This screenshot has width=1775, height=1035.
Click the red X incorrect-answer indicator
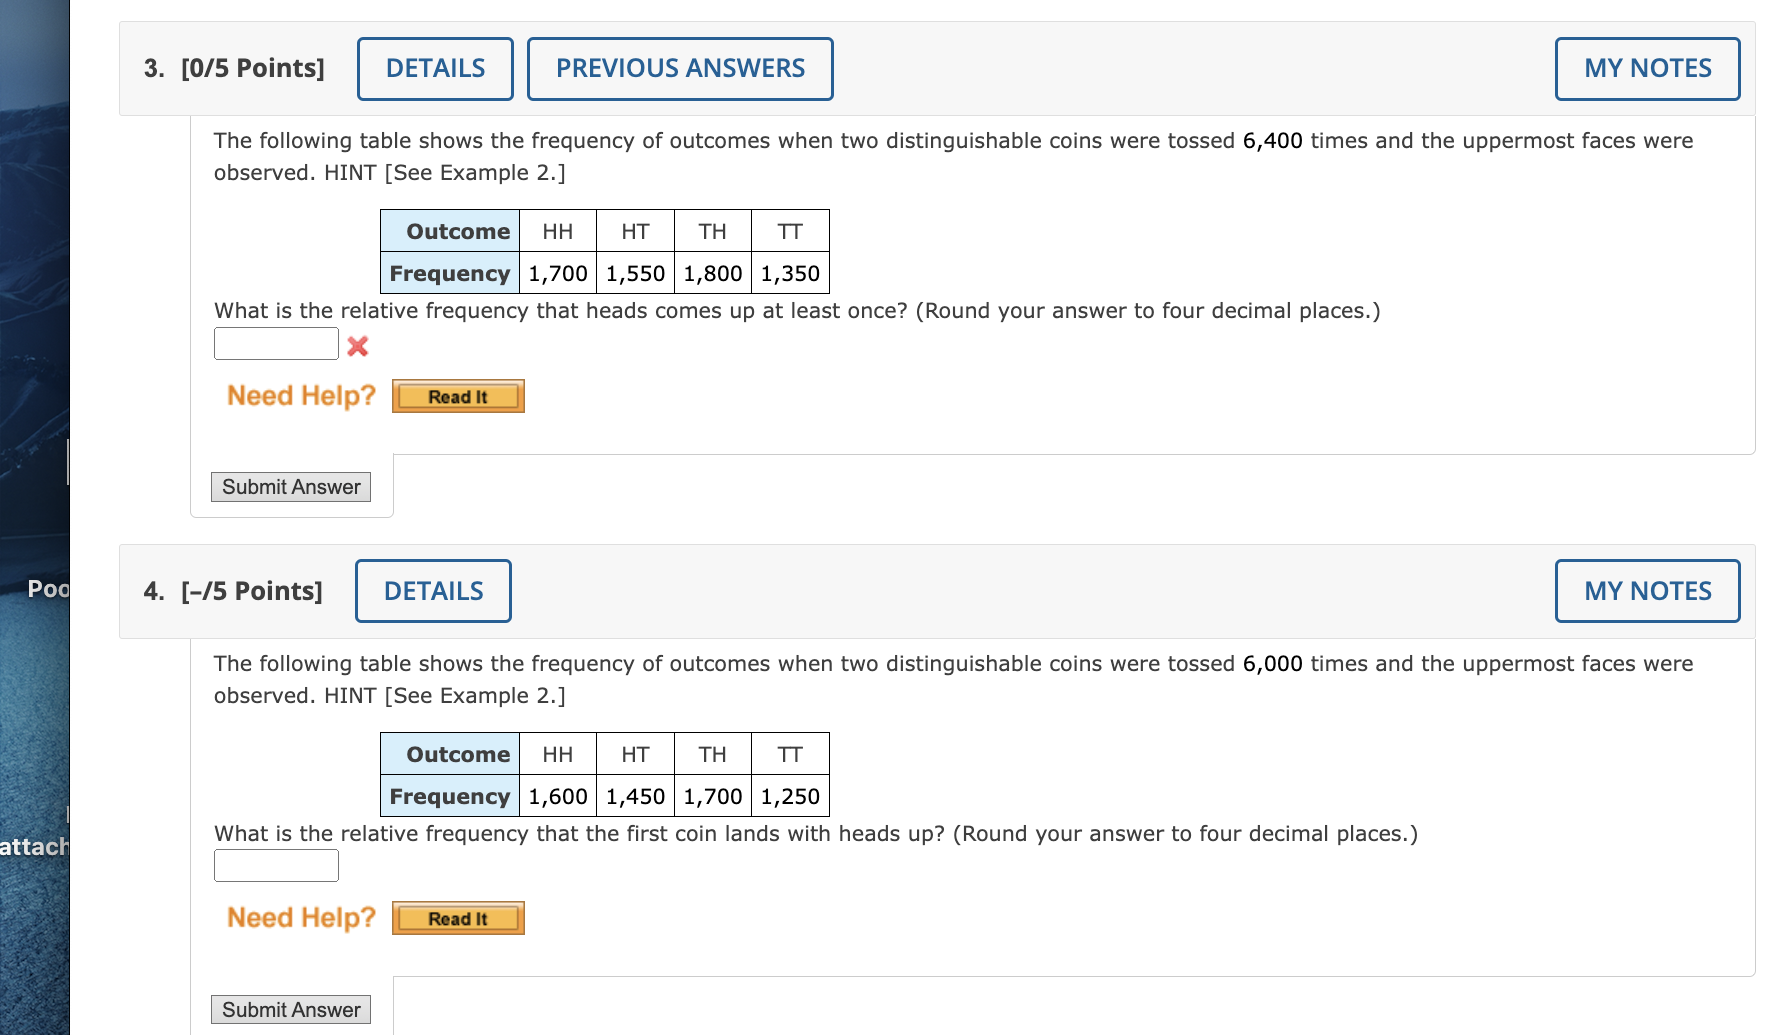[x=357, y=346]
